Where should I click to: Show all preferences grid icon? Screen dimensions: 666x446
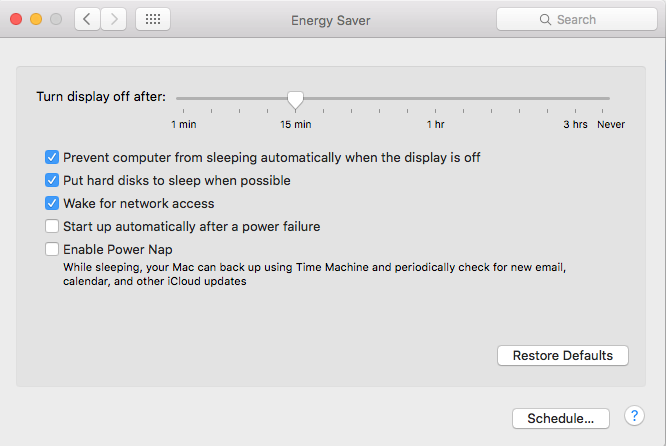coord(153,20)
